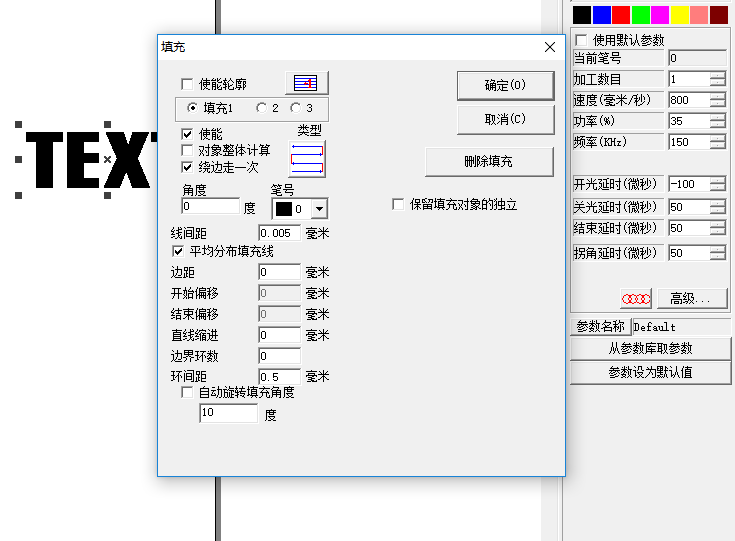This screenshot has height=541, width=735.
Task: Close the 填充 dialog with the X
Action: [549, 47]
